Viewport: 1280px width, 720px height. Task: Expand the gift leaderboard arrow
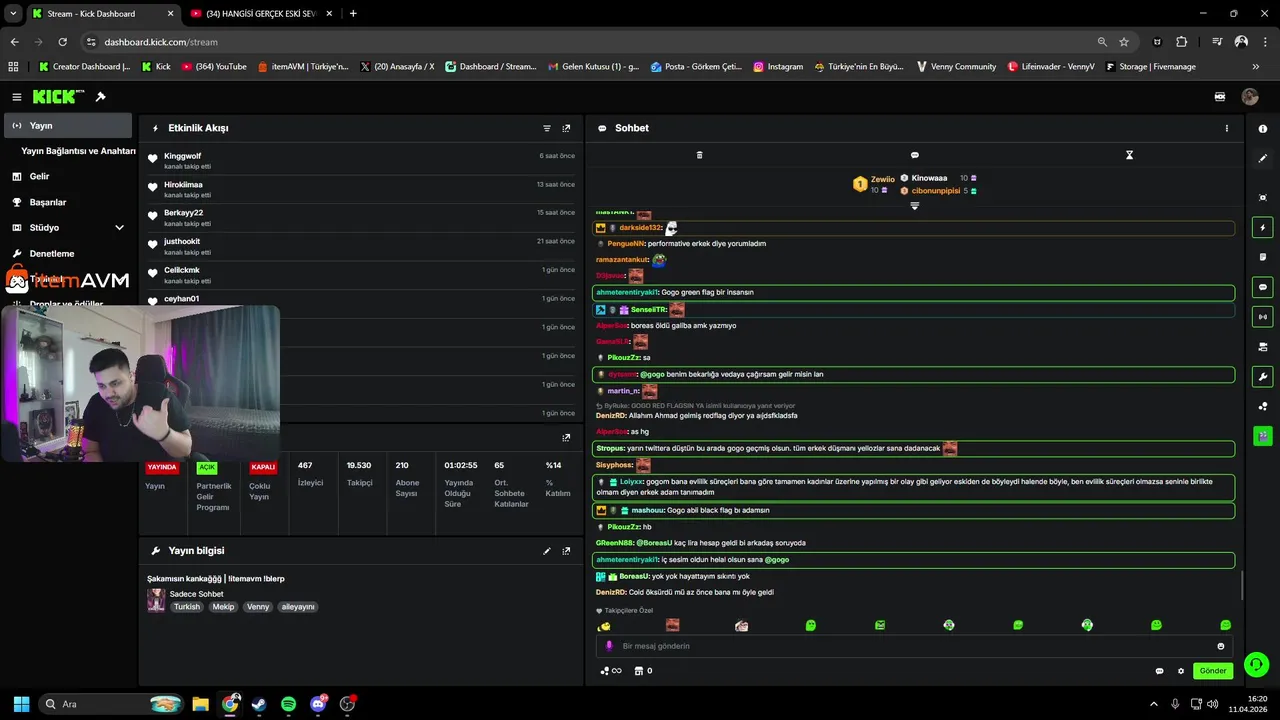pyautogui.click(x=914, y=206)
